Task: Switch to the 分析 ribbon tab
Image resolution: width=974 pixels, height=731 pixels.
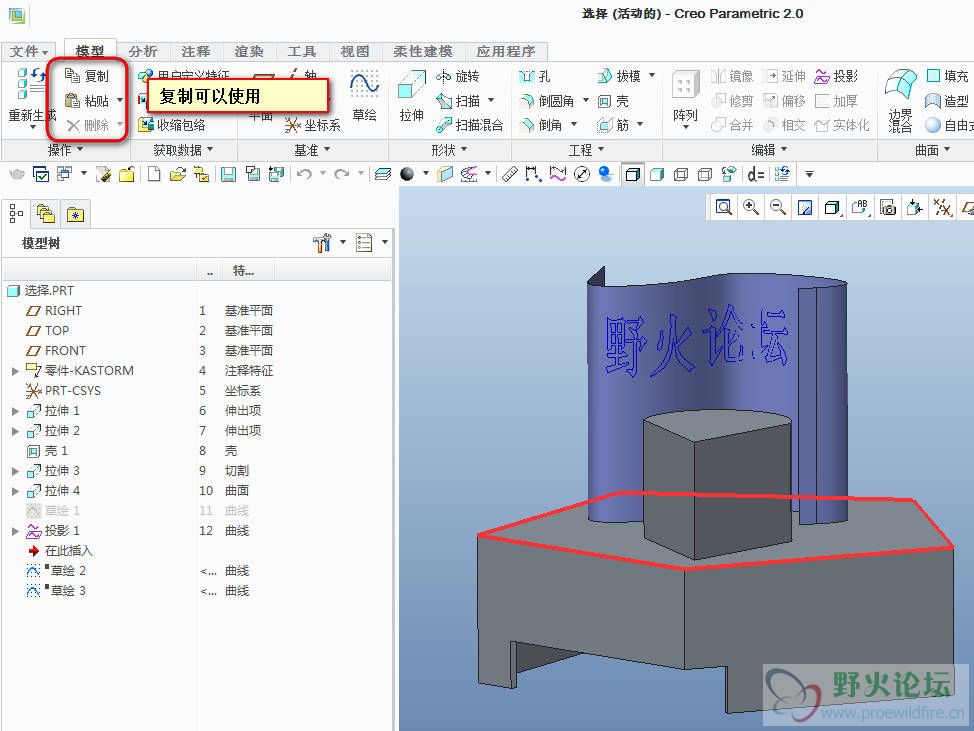Action: tap(143, 51)
